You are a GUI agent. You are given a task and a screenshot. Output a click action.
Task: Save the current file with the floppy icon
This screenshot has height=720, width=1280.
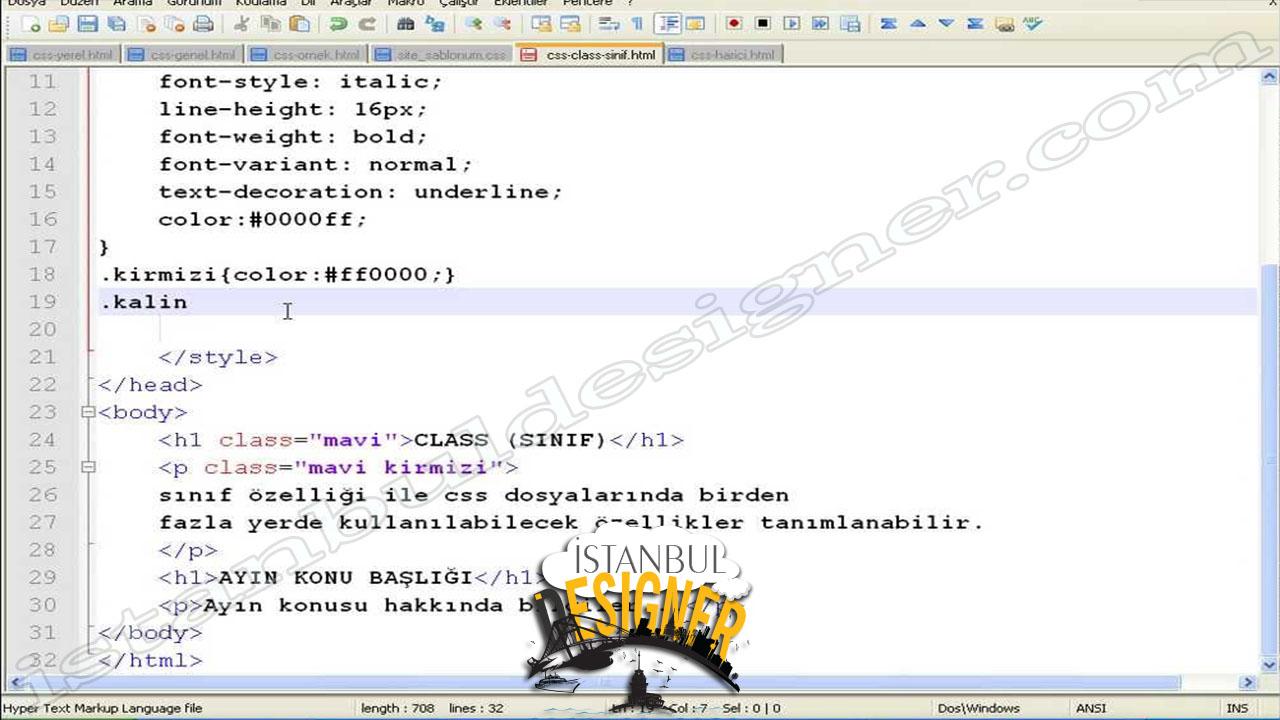[88, 23]
